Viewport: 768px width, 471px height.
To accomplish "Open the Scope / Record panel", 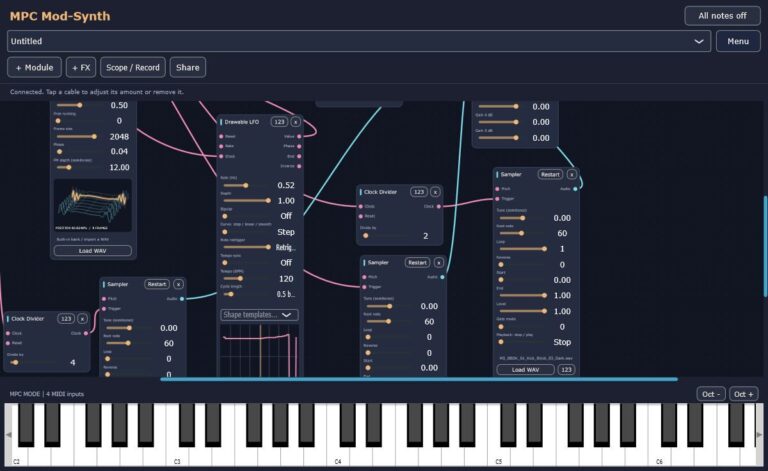I will click(133, 68).
